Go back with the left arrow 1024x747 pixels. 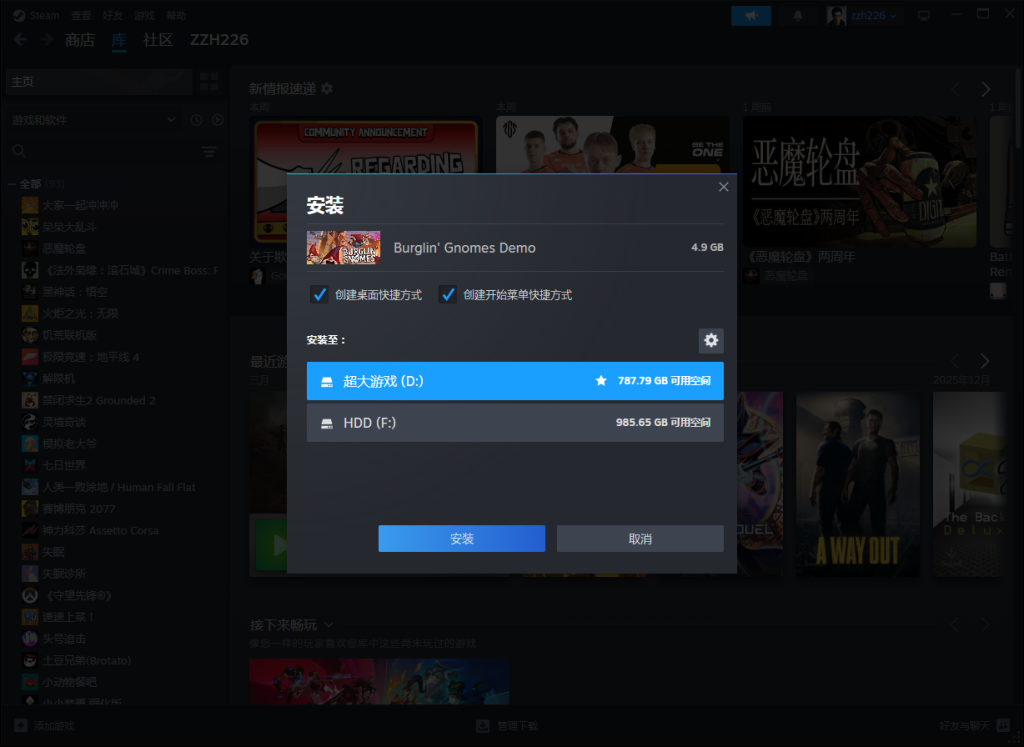point(19,40)
